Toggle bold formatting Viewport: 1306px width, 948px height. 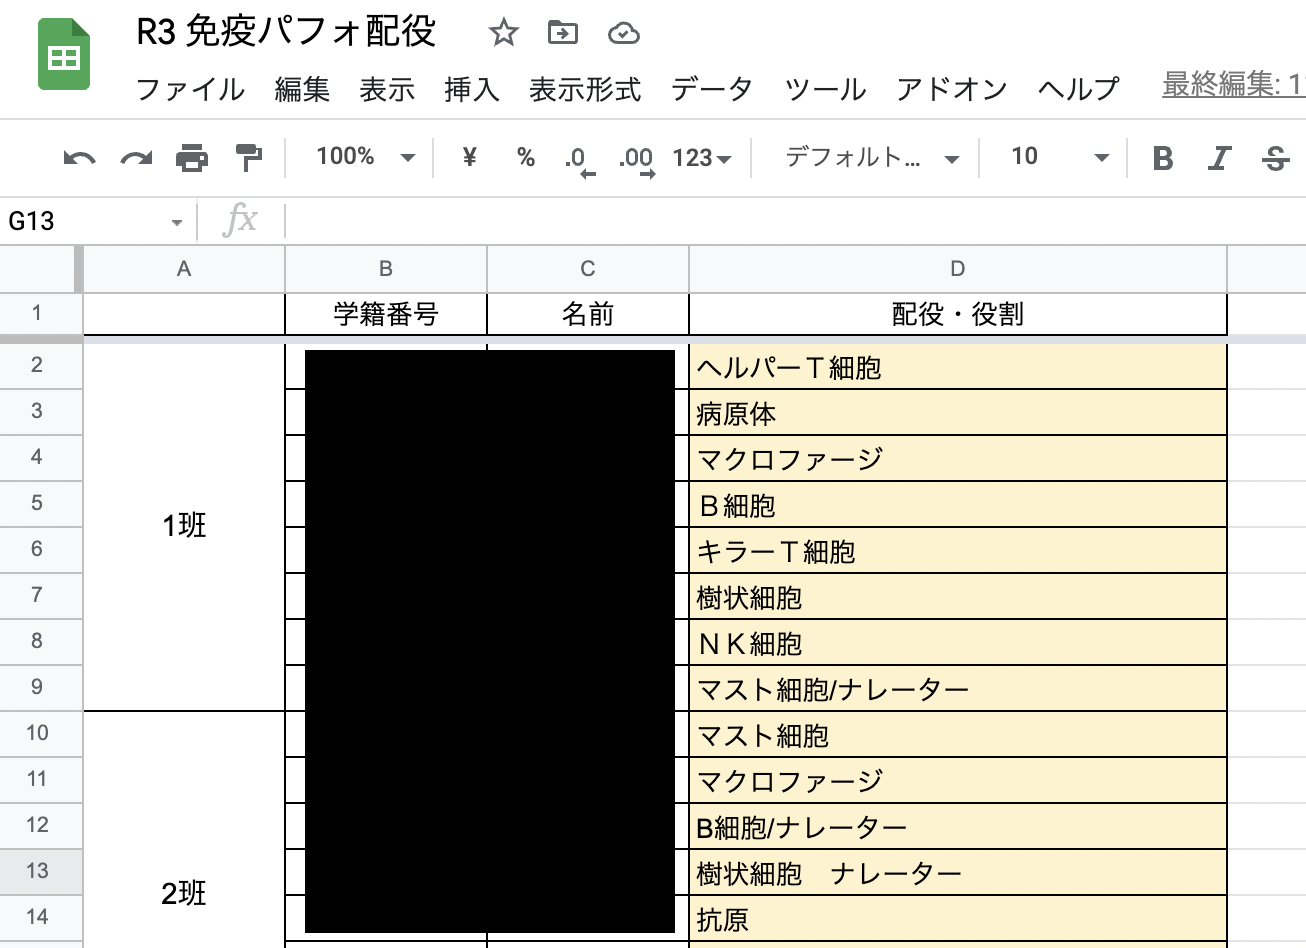tap(1162, 158)
